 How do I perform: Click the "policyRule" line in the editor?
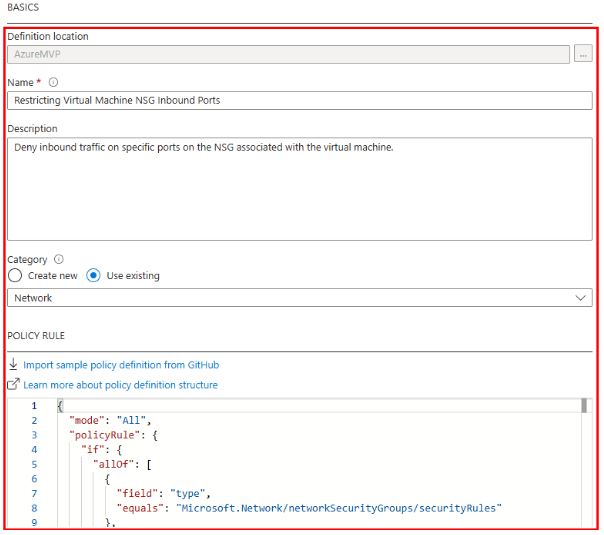pyautogui.click(x=113, y=435)
